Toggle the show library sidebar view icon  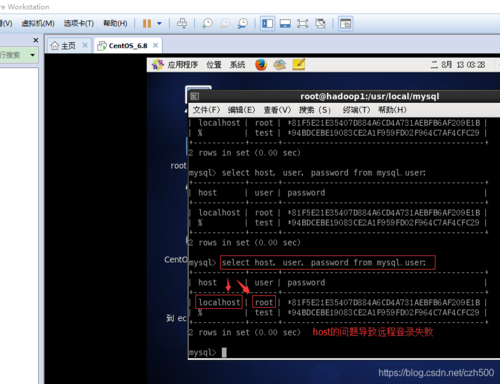[267, 24]
